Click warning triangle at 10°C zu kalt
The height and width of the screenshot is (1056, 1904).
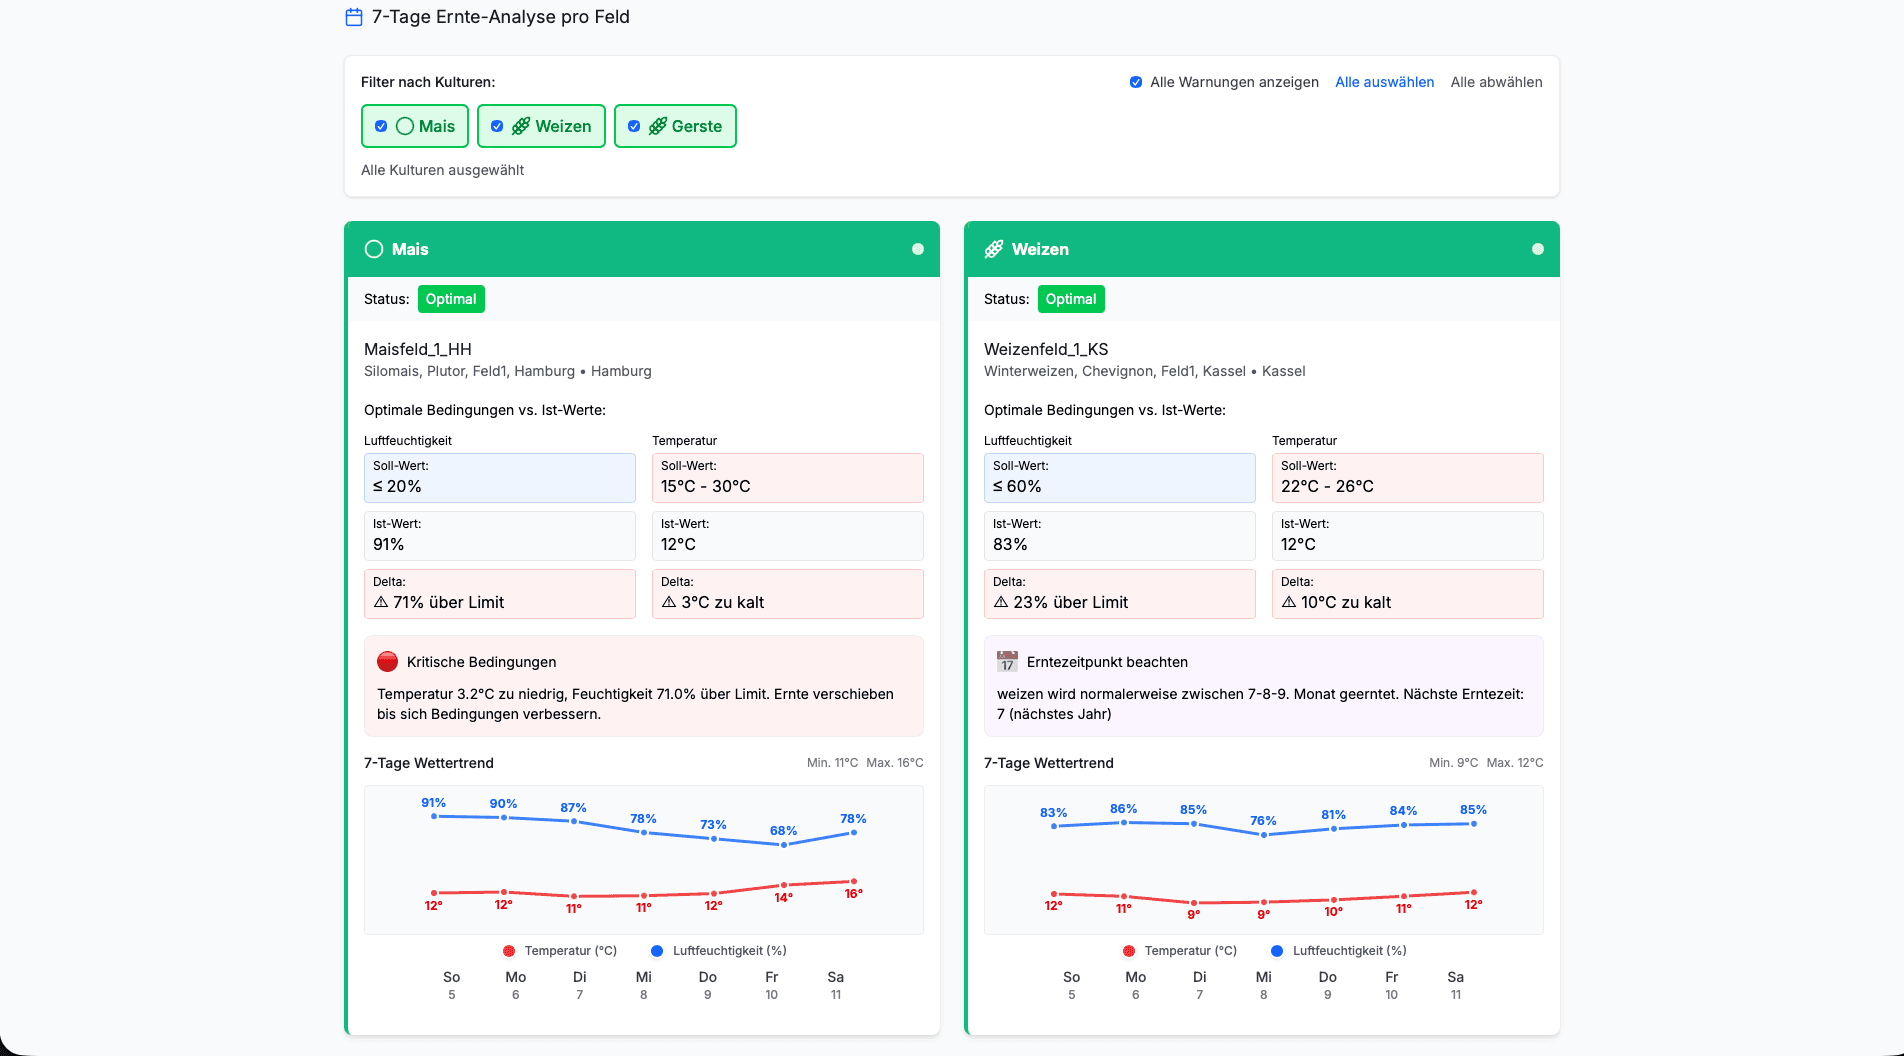click(x=1289, y=602)
